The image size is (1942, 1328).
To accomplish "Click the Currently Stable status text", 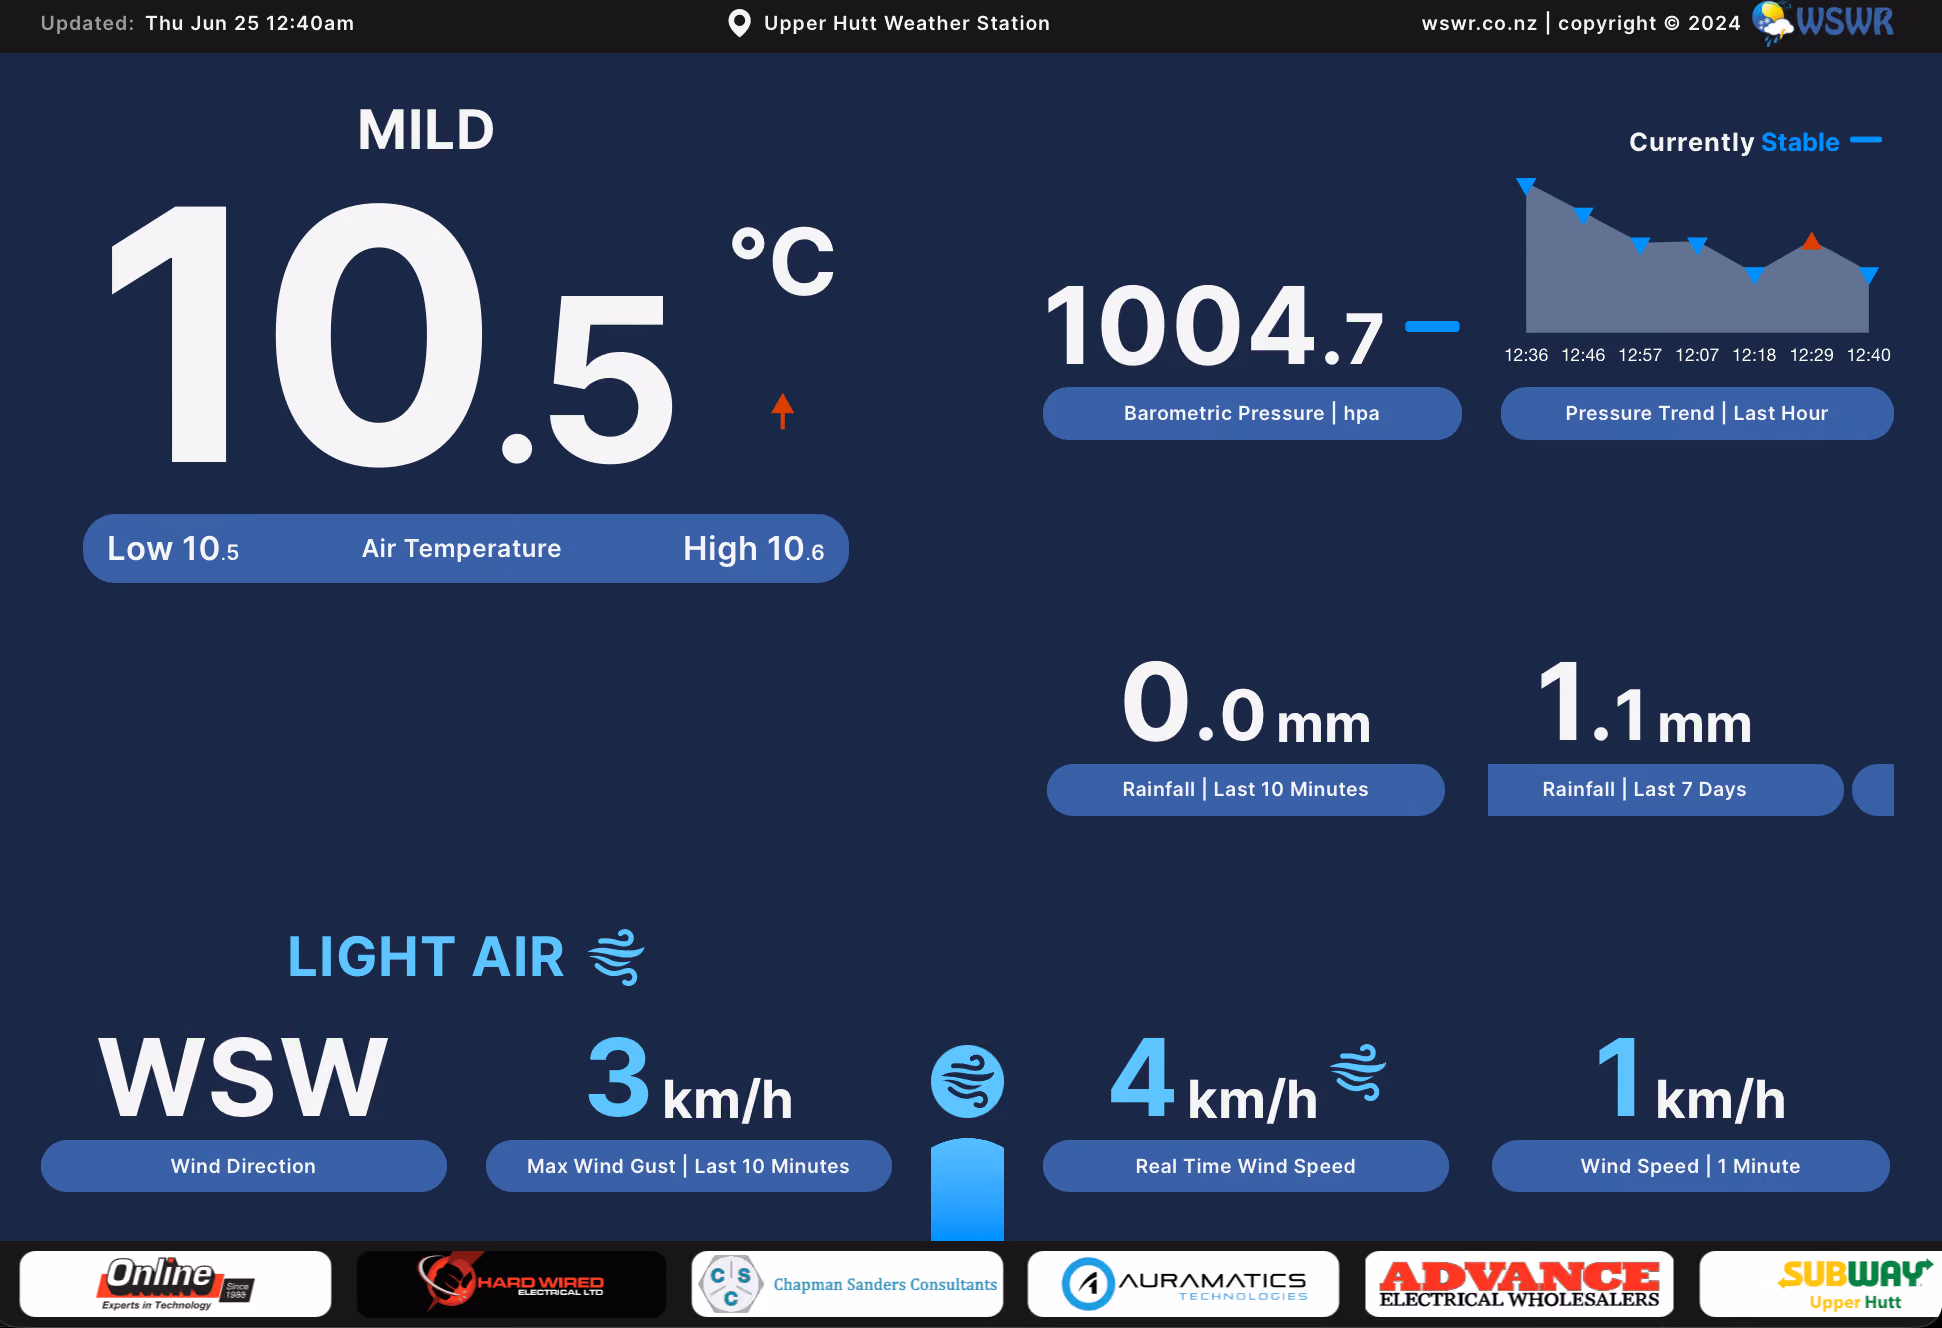I will [1734, 141].
